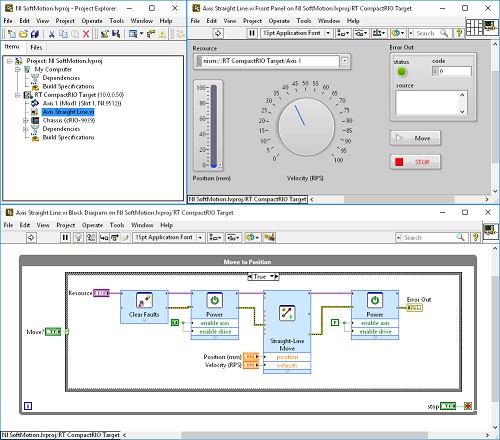Image resolution: width=500 pixels, height=440 pixels.
Task: Collapse the Project: NI SoftMotion.lvproj tree node
Action: [10, 61]
